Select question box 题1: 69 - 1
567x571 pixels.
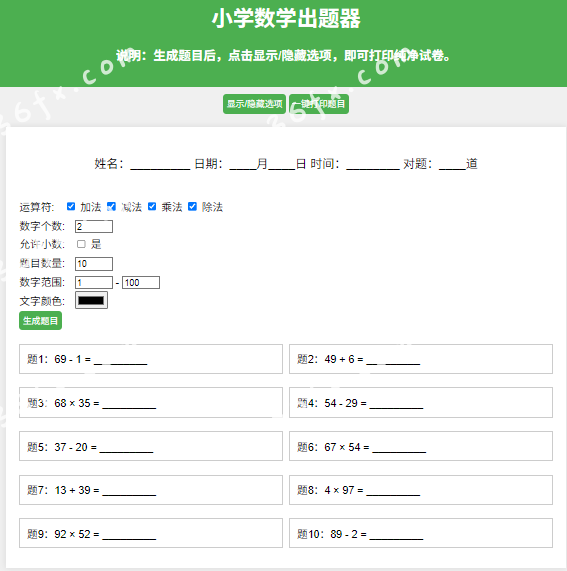[x=151, y=359]
